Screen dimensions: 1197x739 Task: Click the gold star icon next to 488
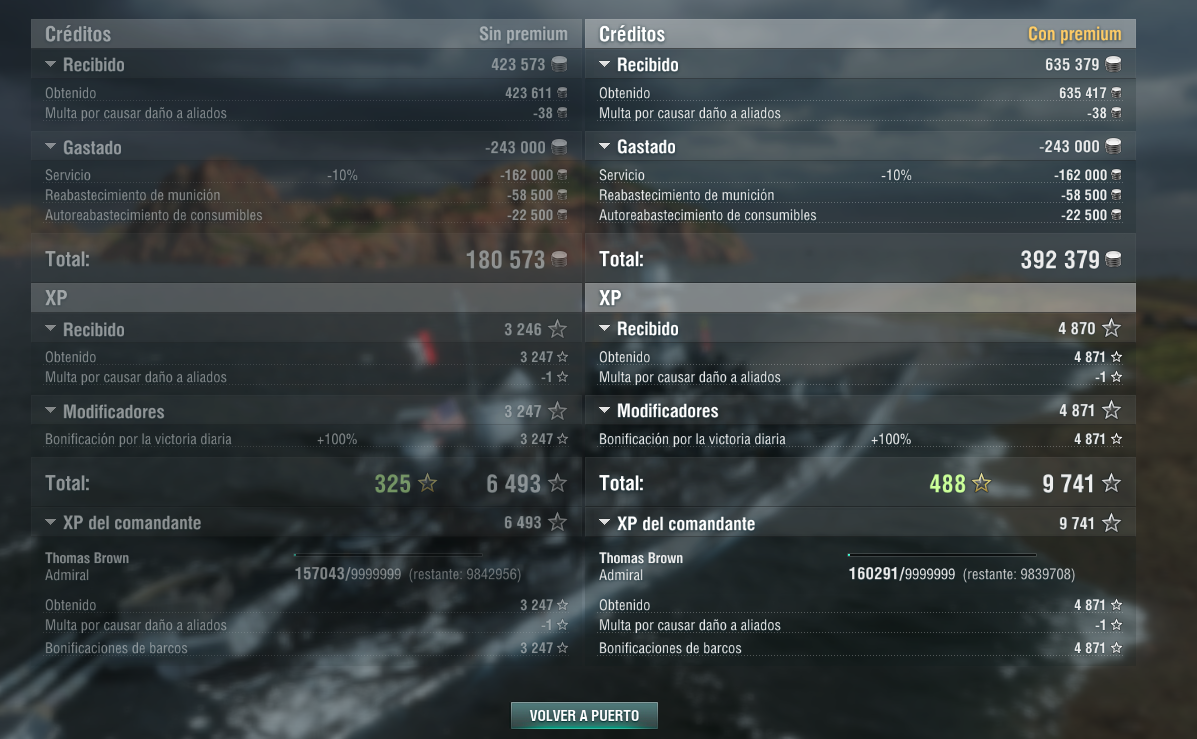pos(982,483)
